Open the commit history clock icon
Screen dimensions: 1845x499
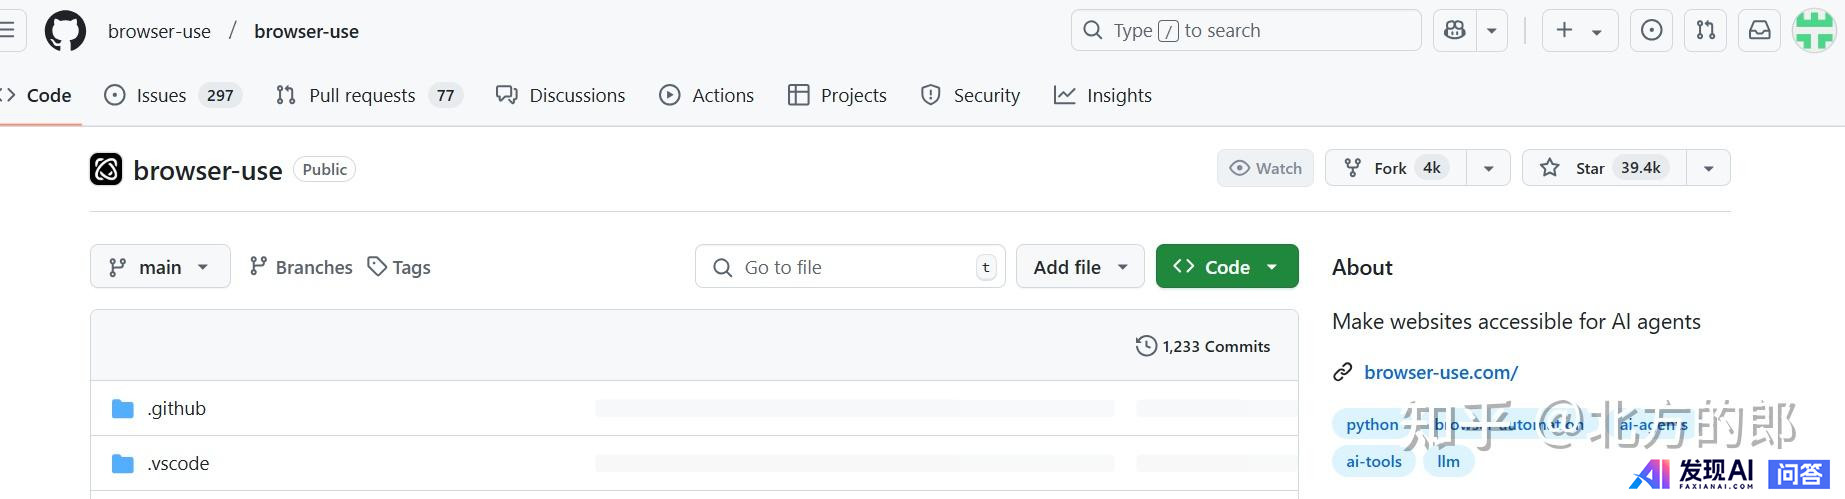pyautogui.click(x=1146, y=346)
